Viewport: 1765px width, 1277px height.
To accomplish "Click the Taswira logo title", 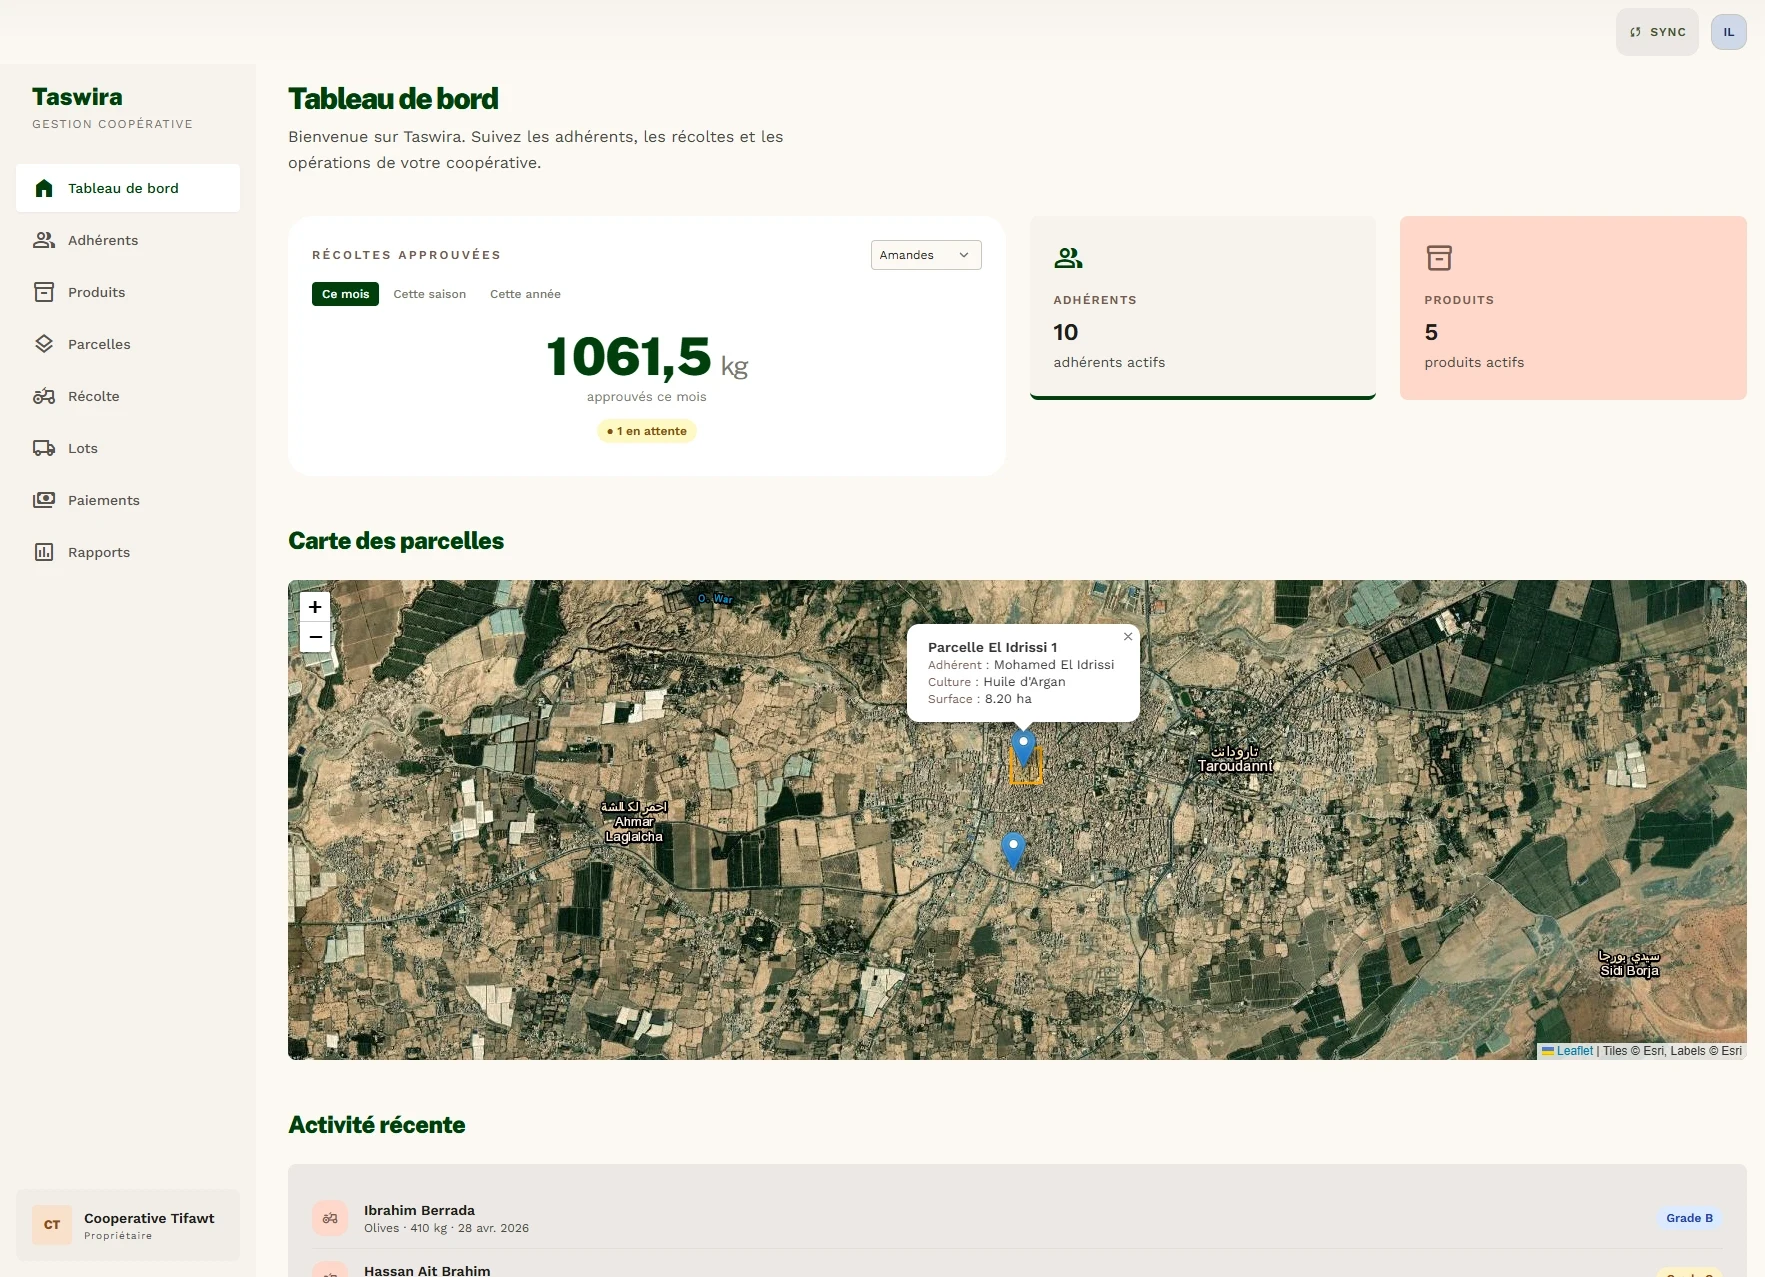I will [x=77, y=97].
